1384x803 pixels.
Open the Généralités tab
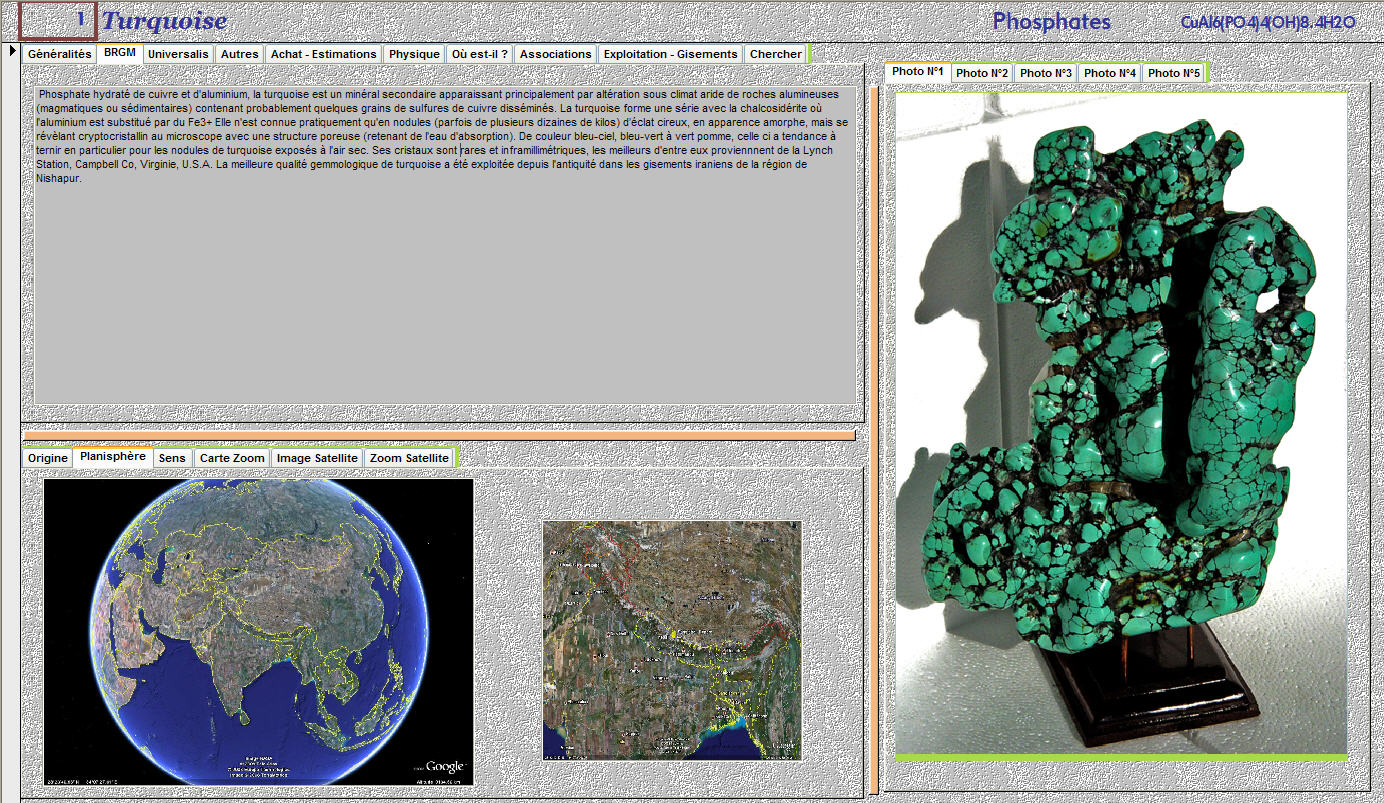tap(59, 54)
